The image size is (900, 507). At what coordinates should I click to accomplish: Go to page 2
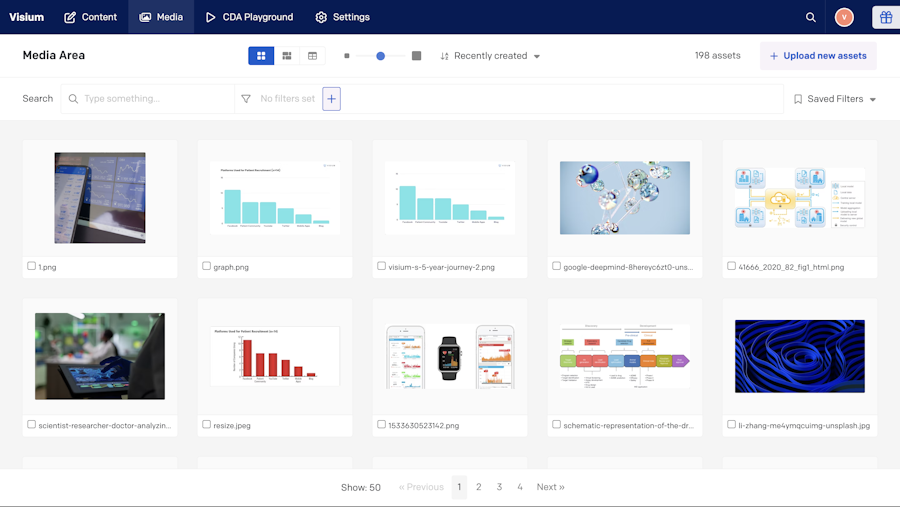pos(479,487)
